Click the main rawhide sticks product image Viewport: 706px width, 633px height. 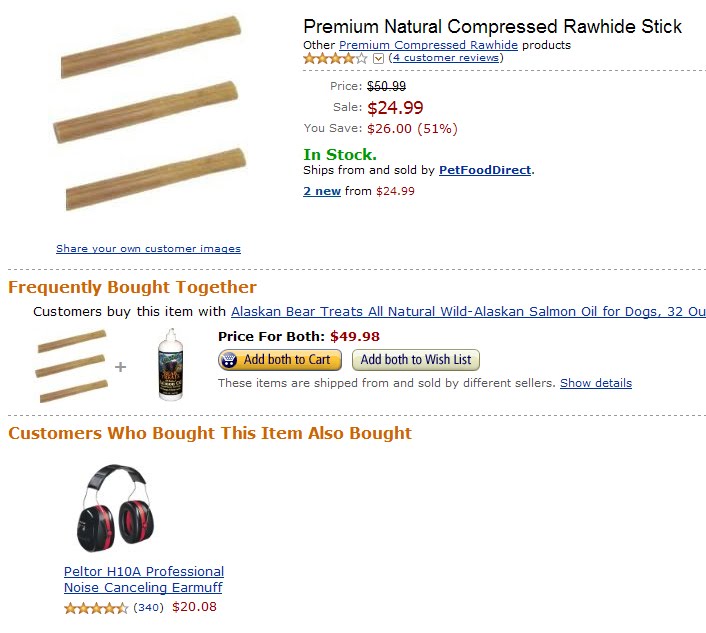(151, 120)
